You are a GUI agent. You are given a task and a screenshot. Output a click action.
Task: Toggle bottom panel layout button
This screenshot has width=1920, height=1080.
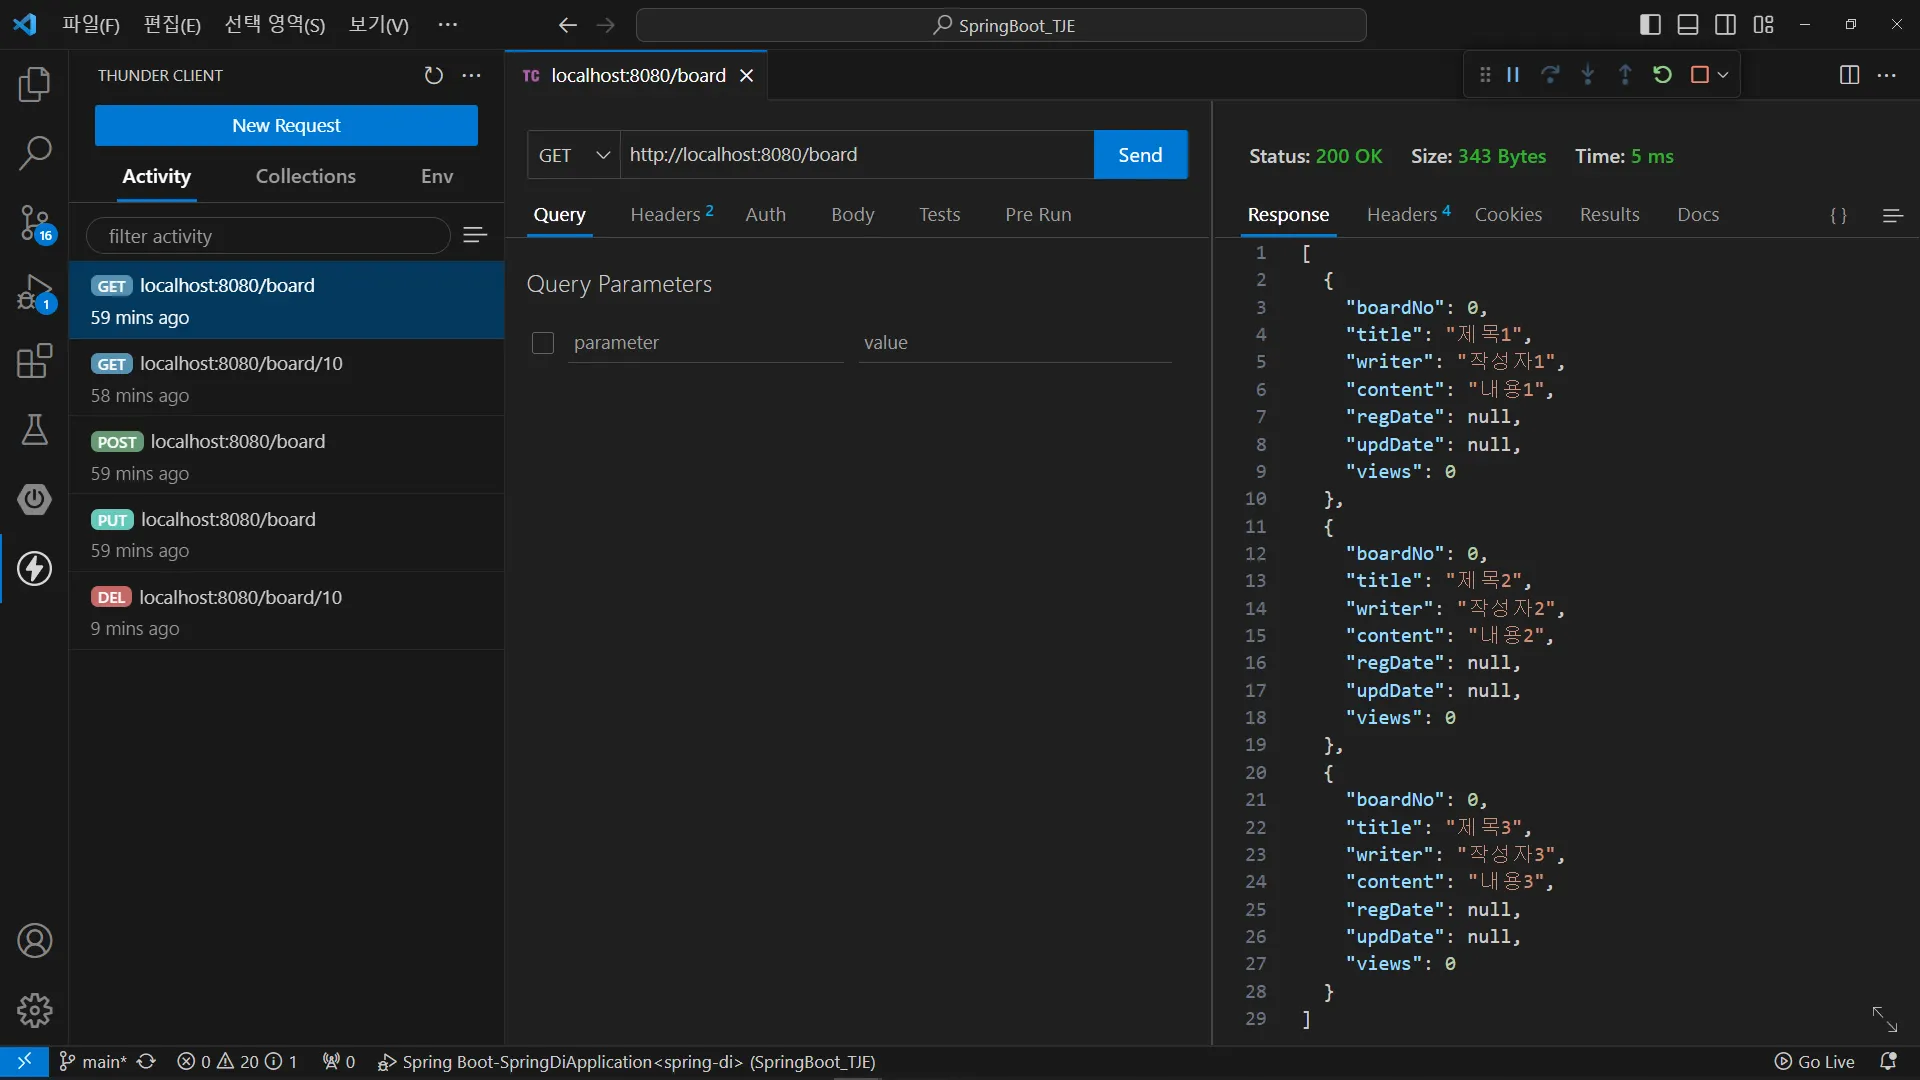(x=1688, y=25)
